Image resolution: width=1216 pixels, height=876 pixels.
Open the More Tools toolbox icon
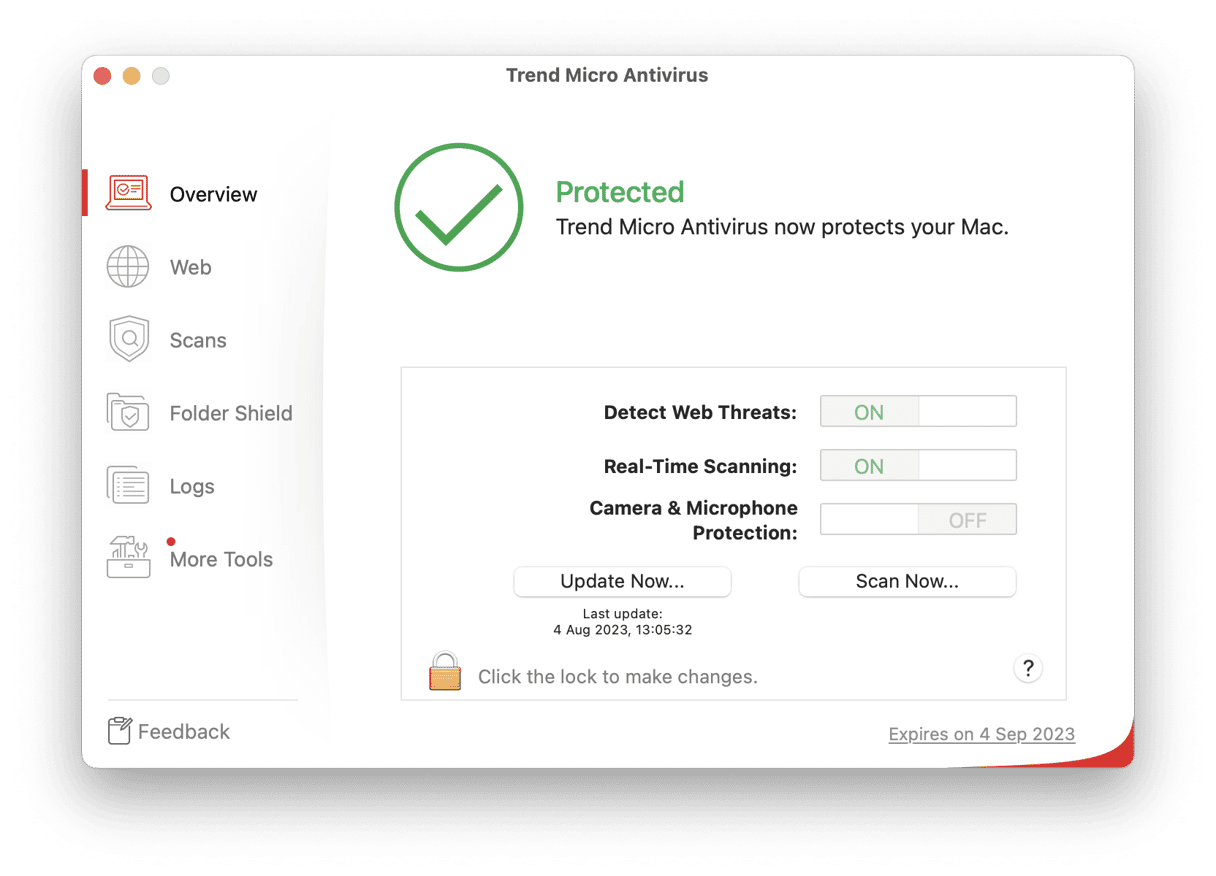tap(128, 559)
